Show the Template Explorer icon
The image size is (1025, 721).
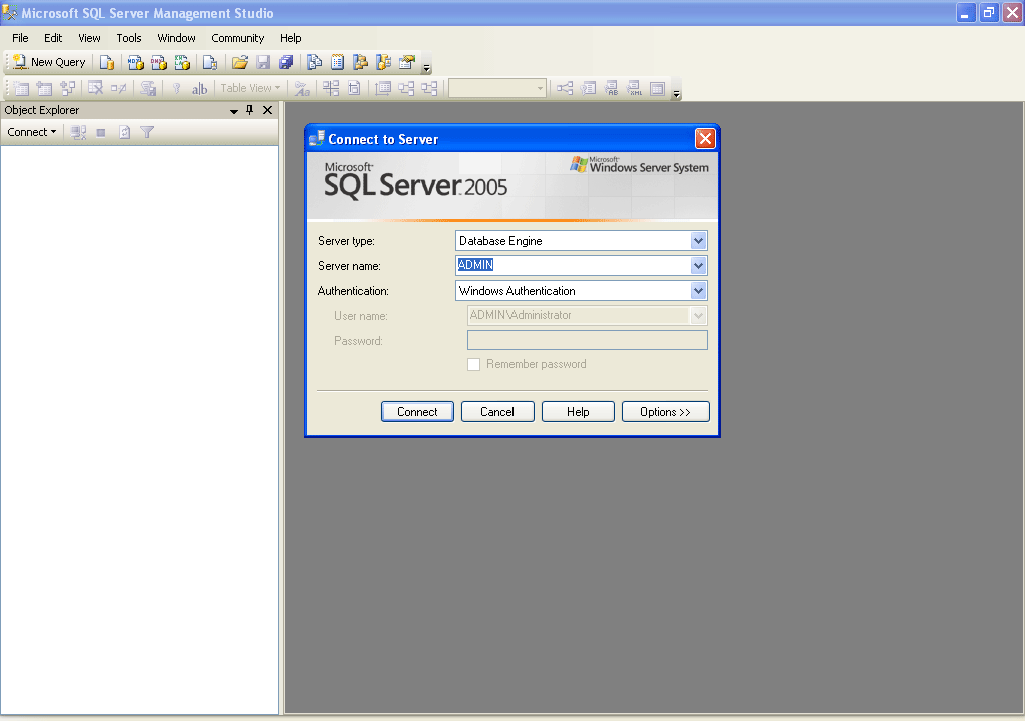point(384,62)
